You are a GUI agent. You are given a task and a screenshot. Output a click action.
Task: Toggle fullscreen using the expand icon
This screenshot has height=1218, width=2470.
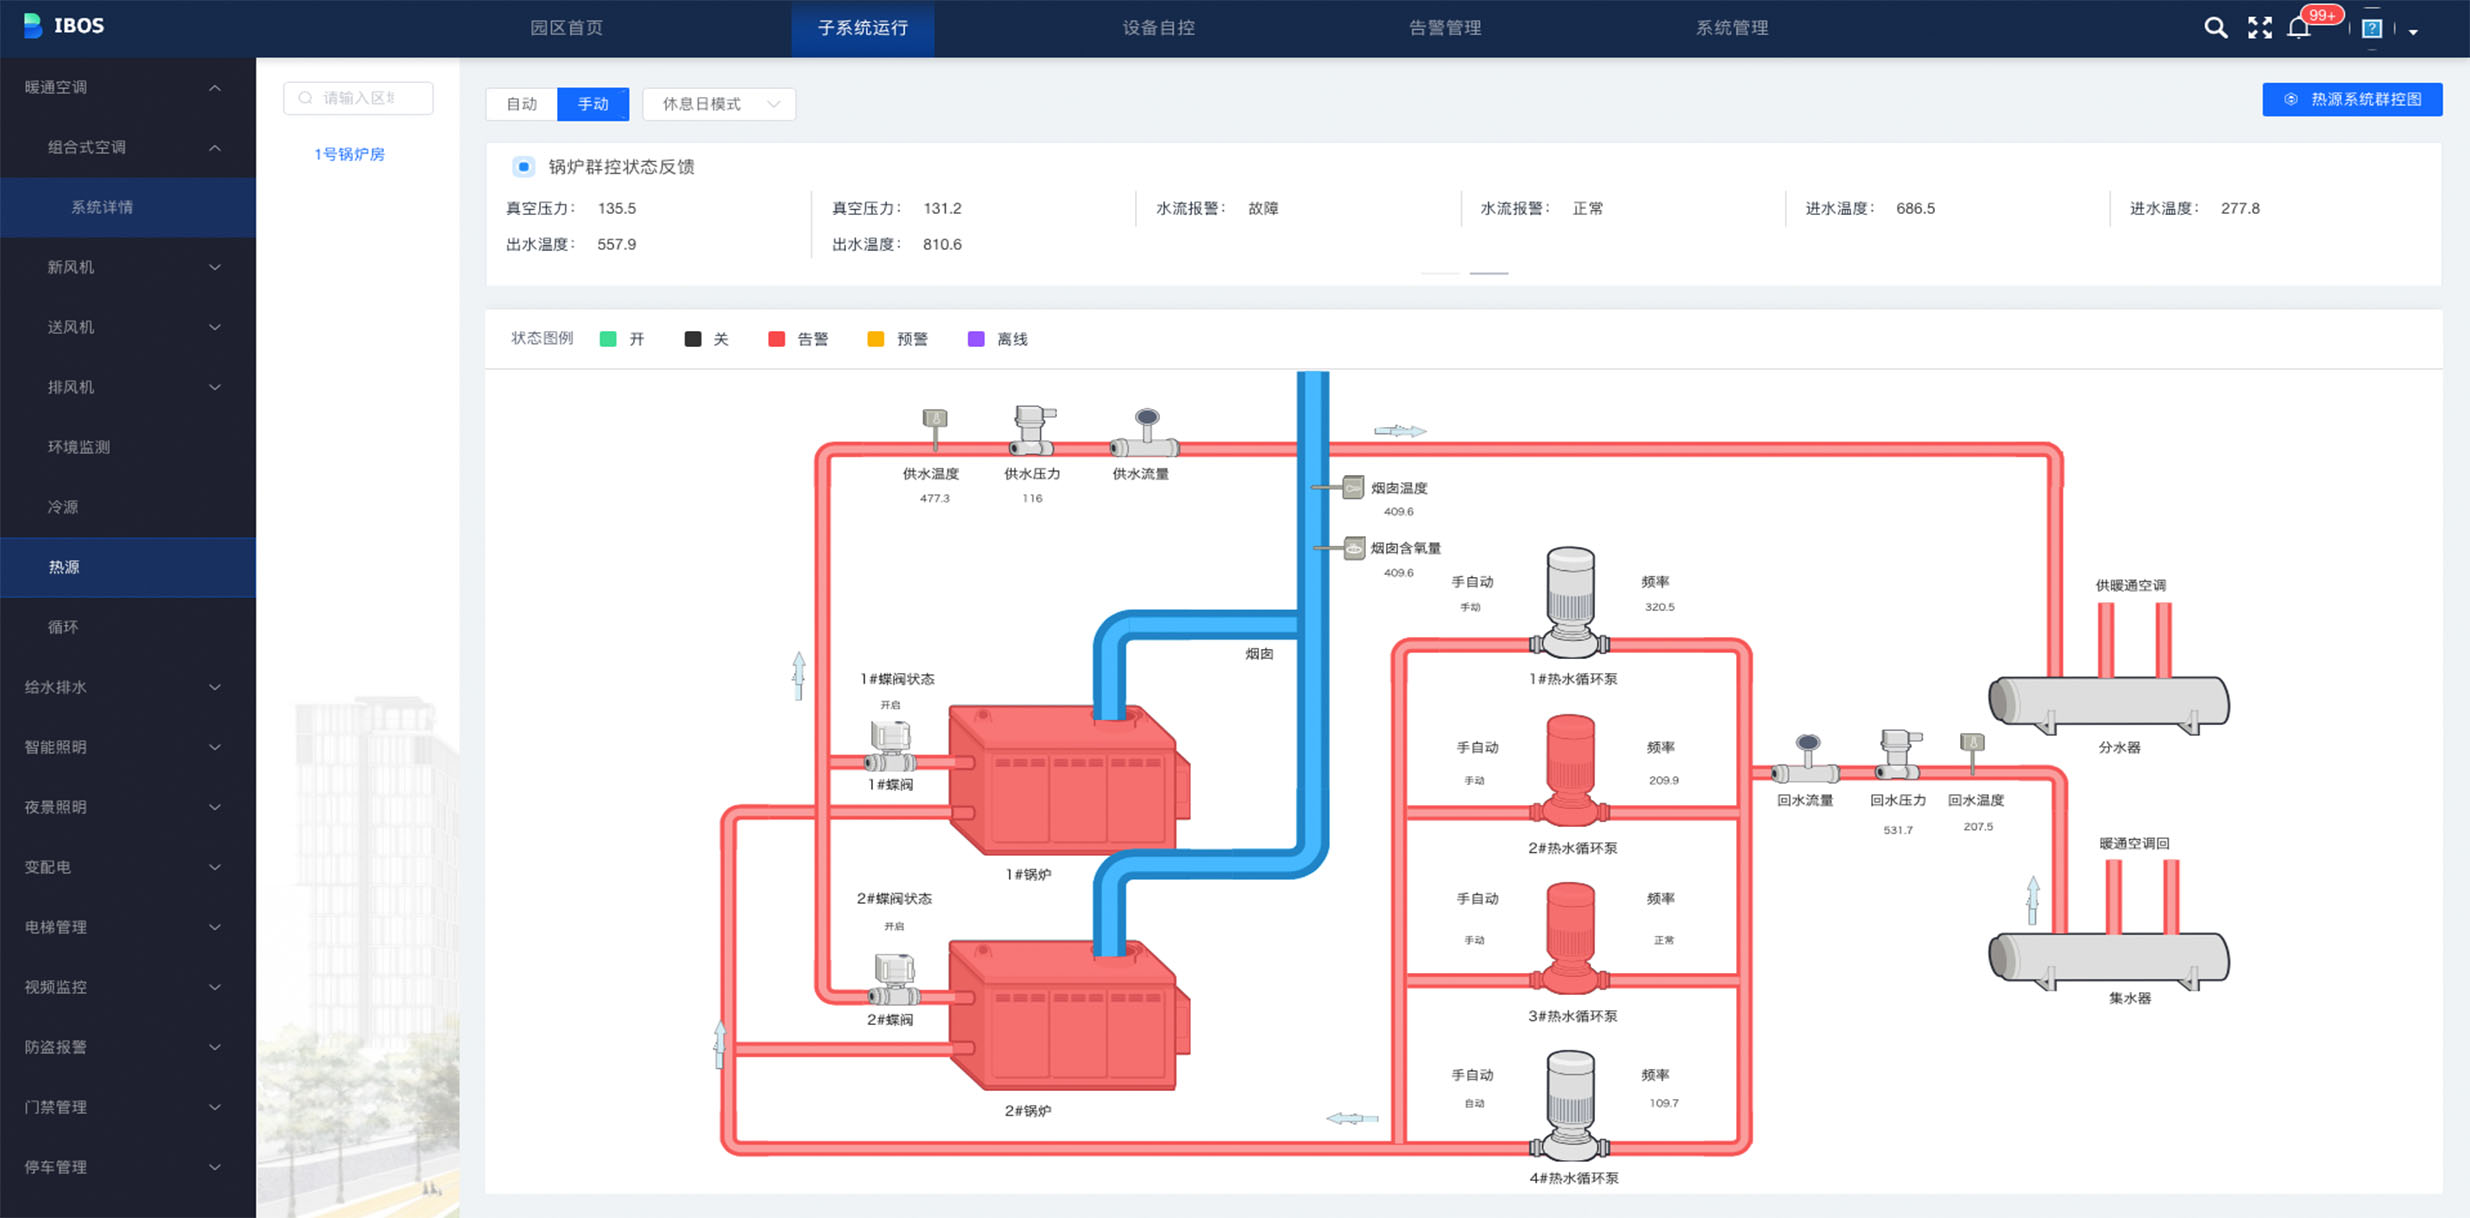[2259, 28]
